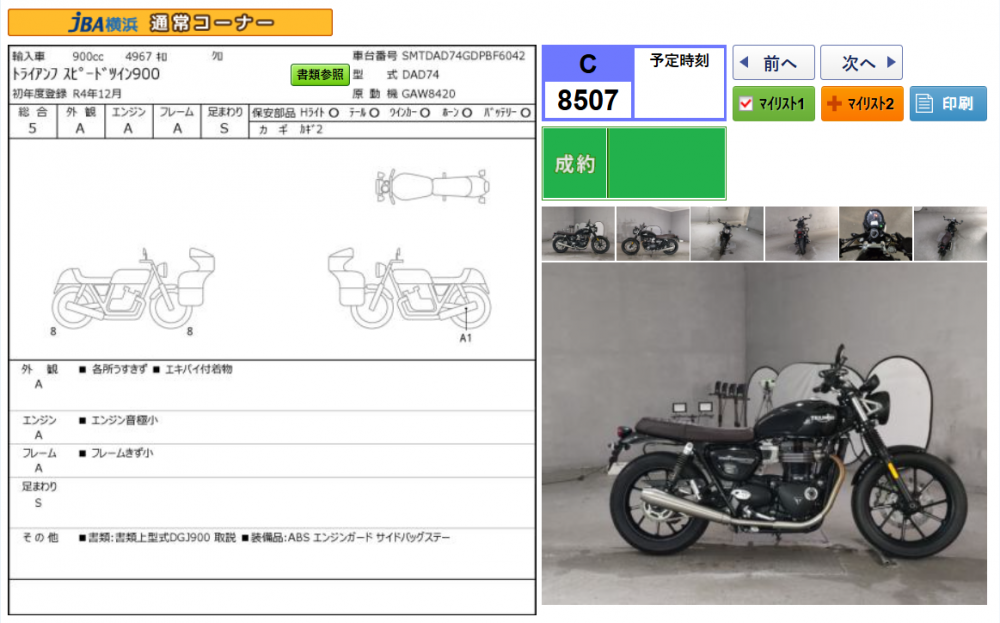The image size is (1000, 623).
Task: Open the 書類参照 document reference
Action: point(320,75)
